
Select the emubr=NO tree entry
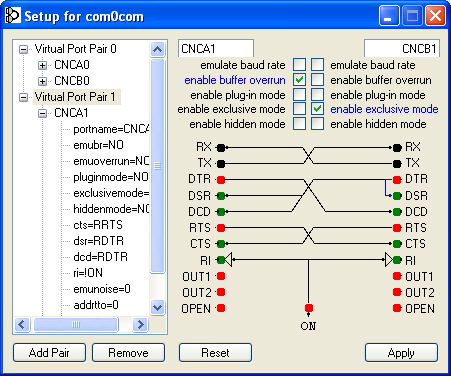tap(98, 145)
